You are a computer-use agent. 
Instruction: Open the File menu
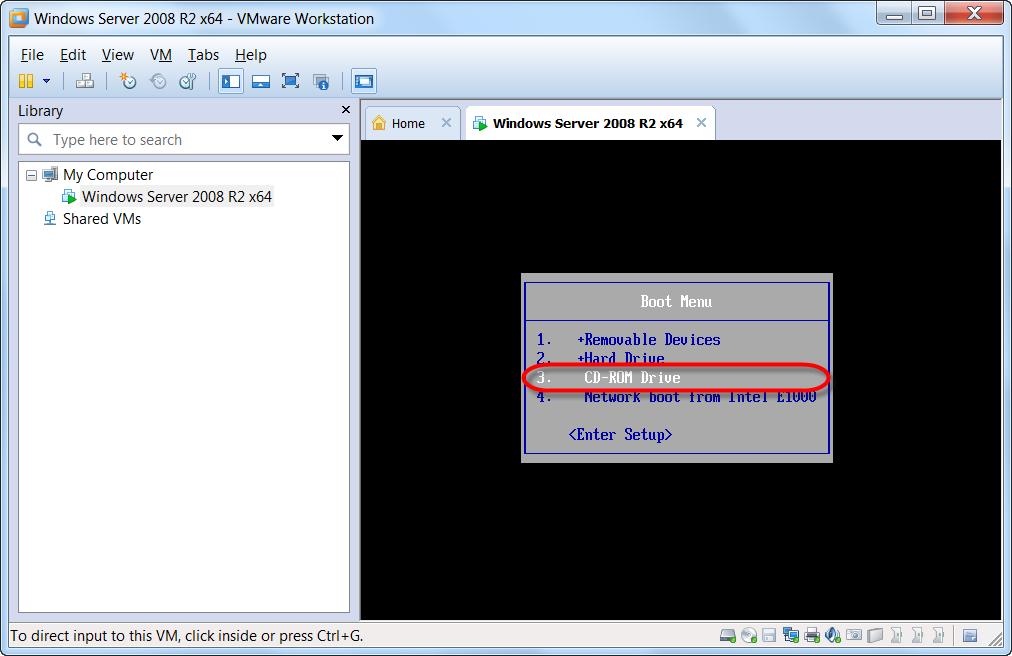(32, 55)
